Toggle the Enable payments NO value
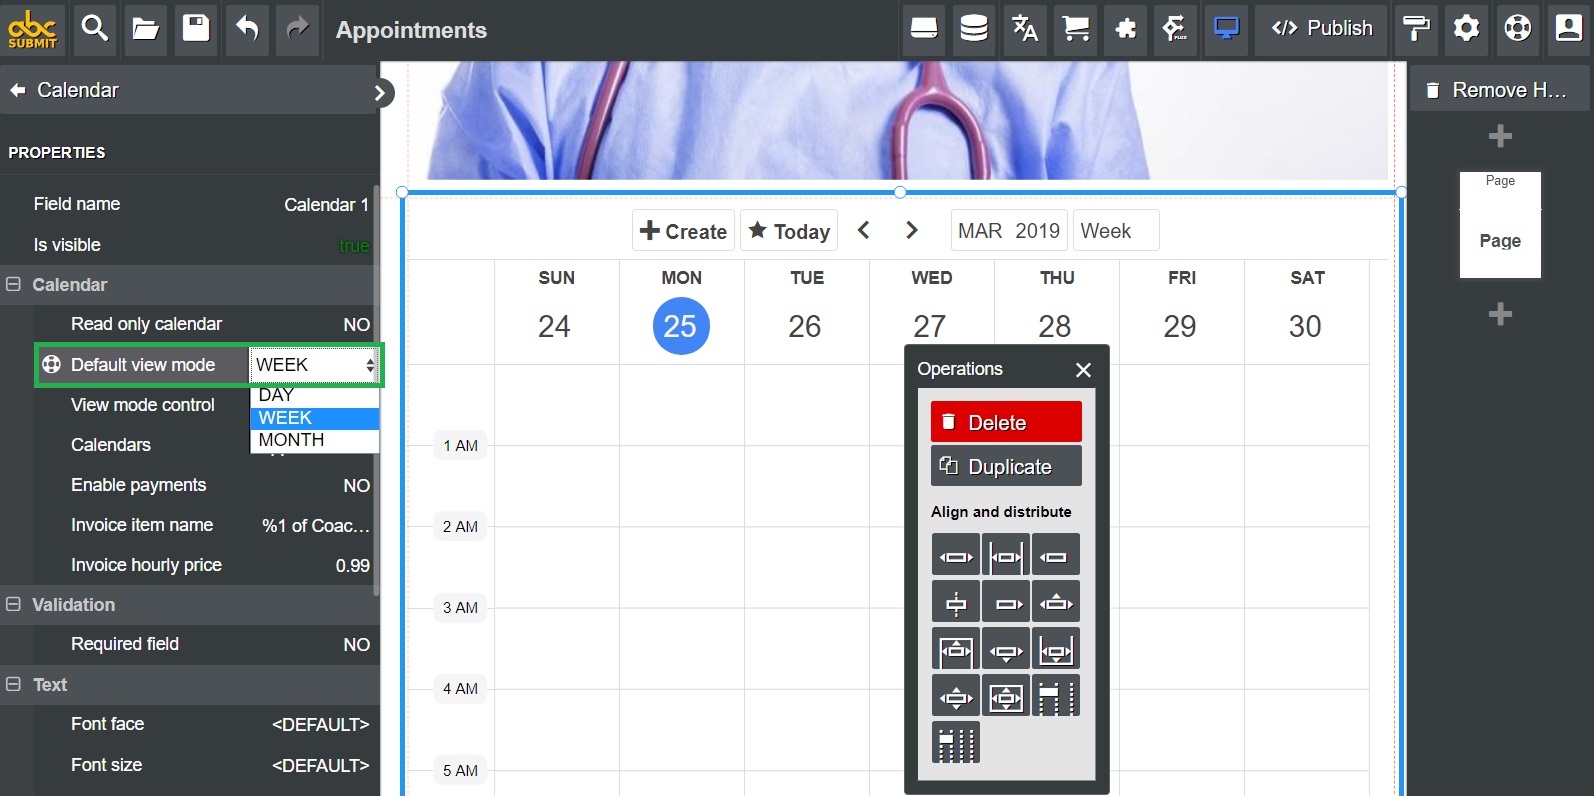This screenshot has width=1594, height=796. coord(356,485)
